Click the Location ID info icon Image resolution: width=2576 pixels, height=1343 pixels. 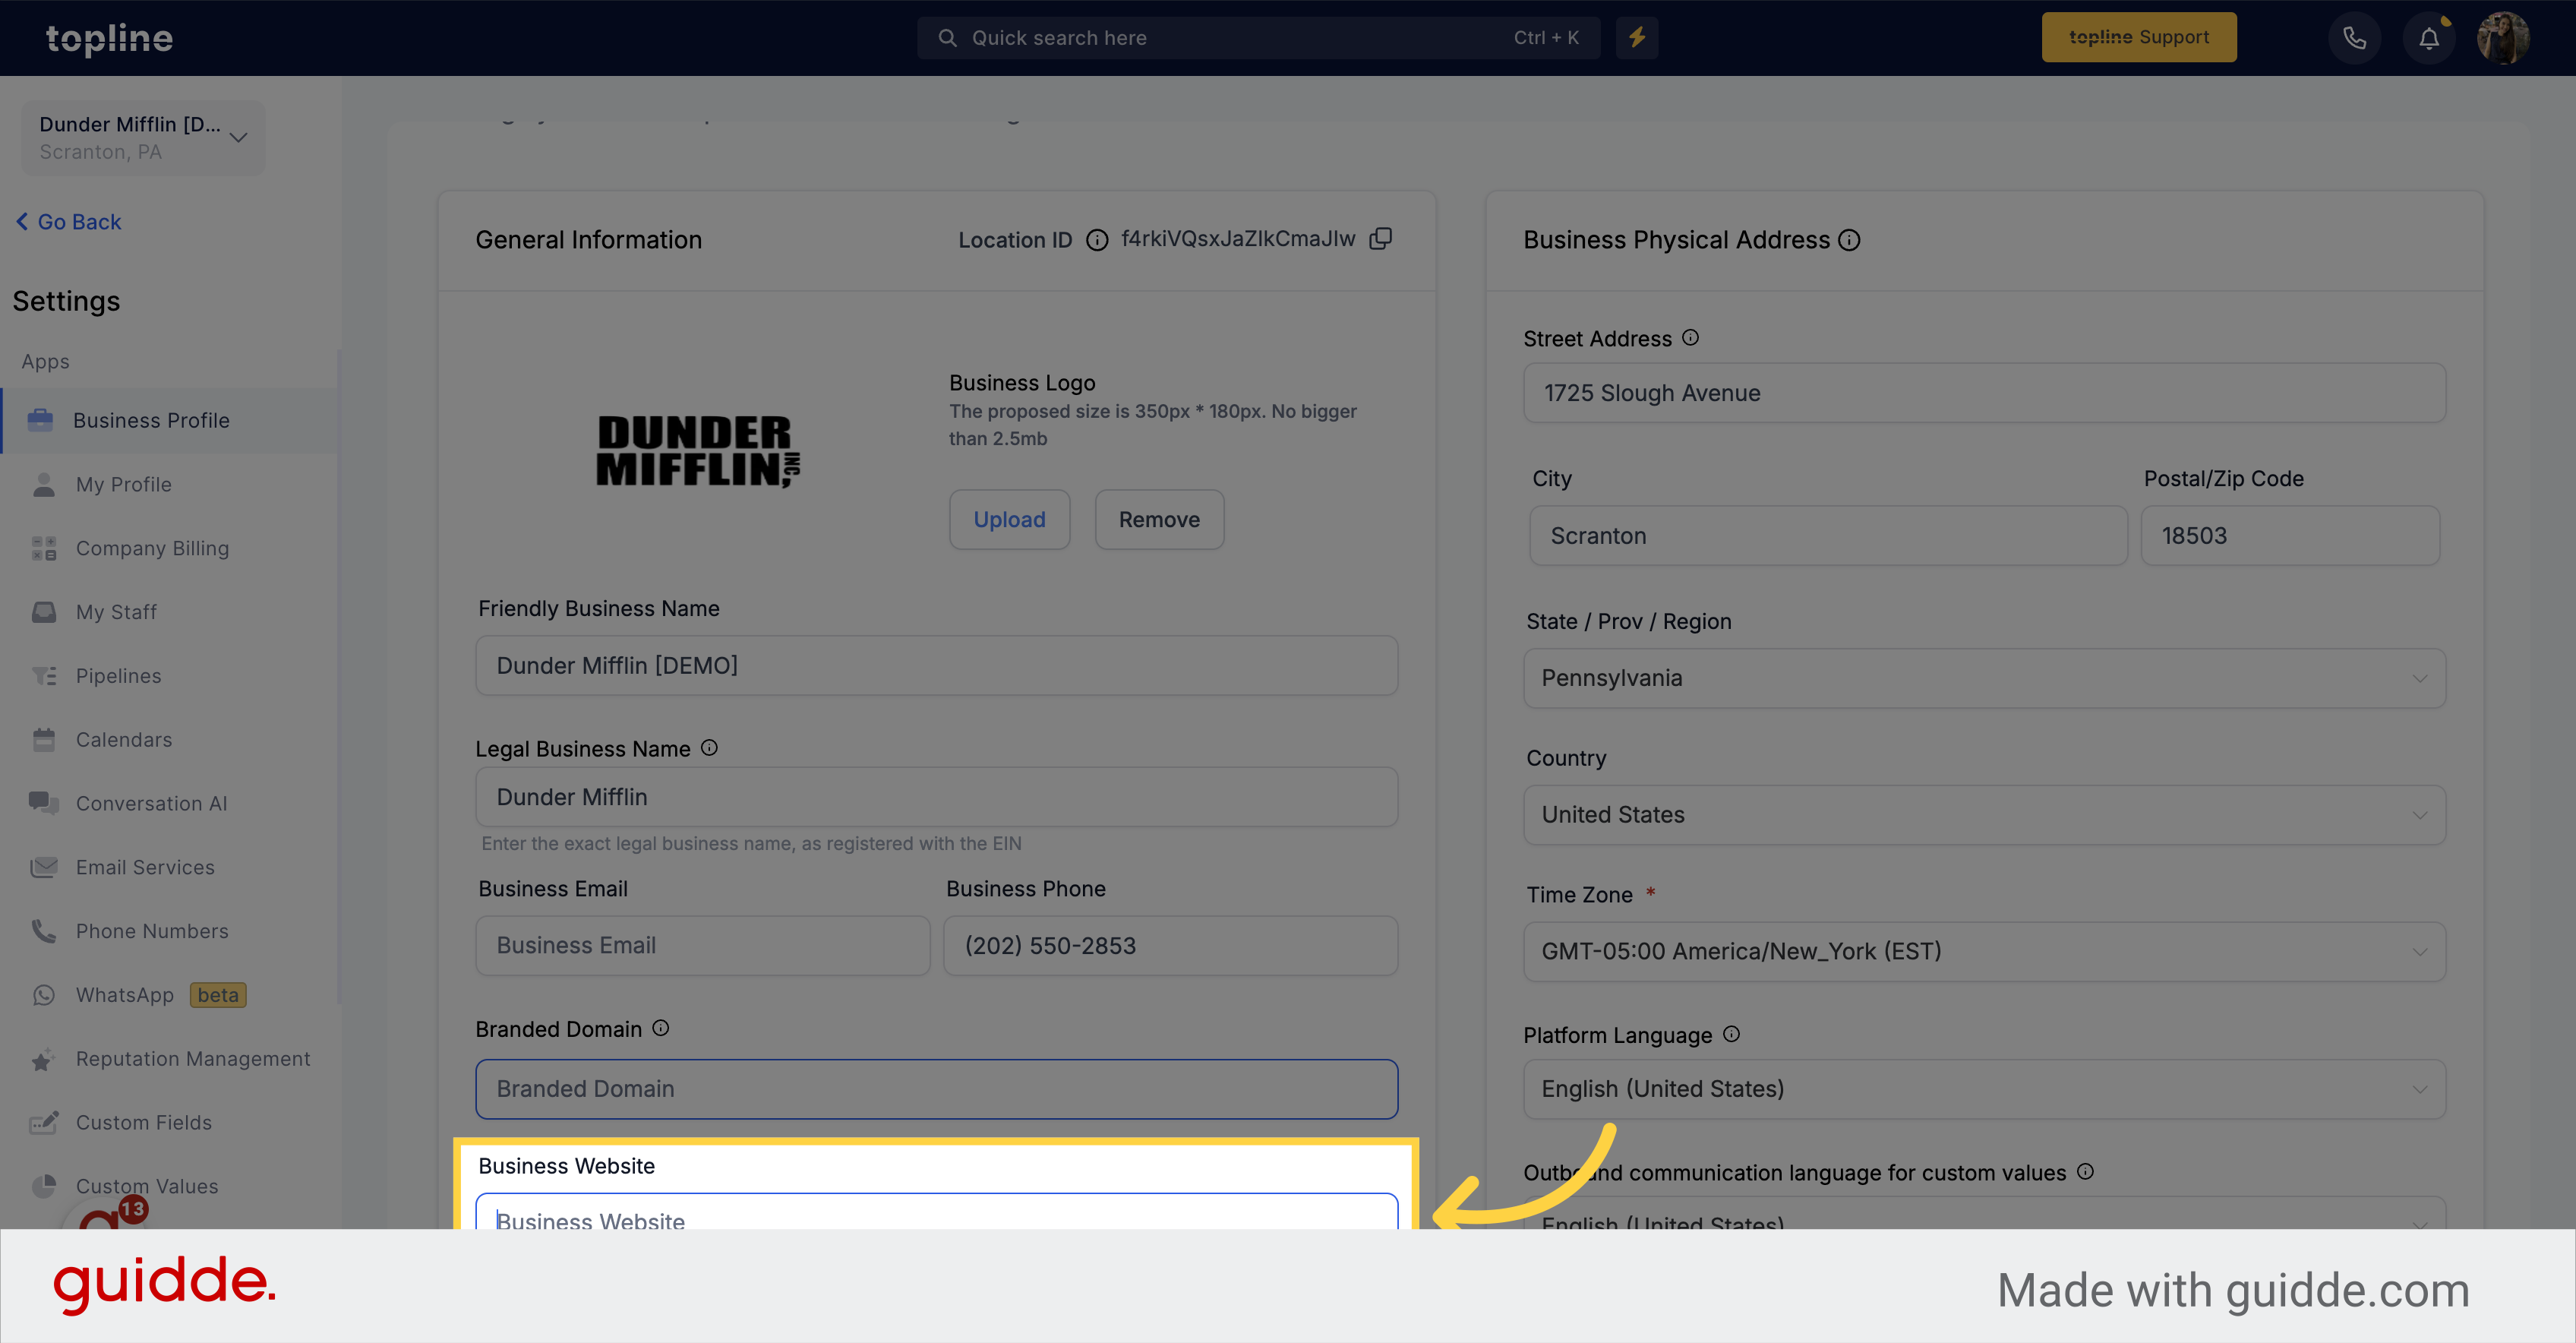point(1097,240)
